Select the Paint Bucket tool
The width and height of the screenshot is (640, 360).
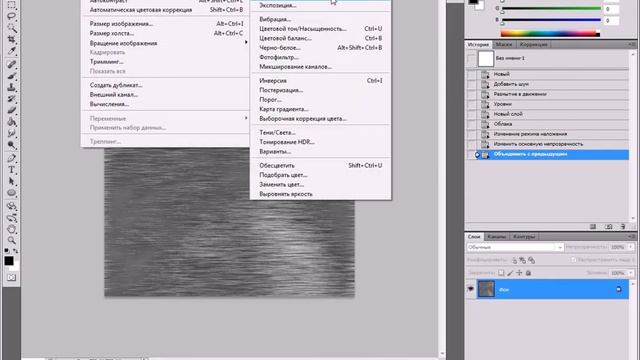pyautogui.click(x=11, y=122)
